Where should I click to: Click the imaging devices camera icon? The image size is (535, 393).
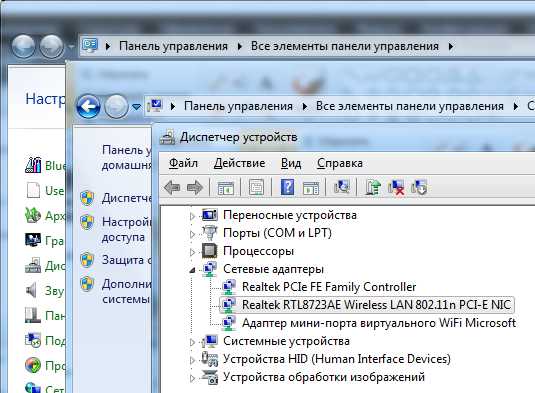[209, 377]
